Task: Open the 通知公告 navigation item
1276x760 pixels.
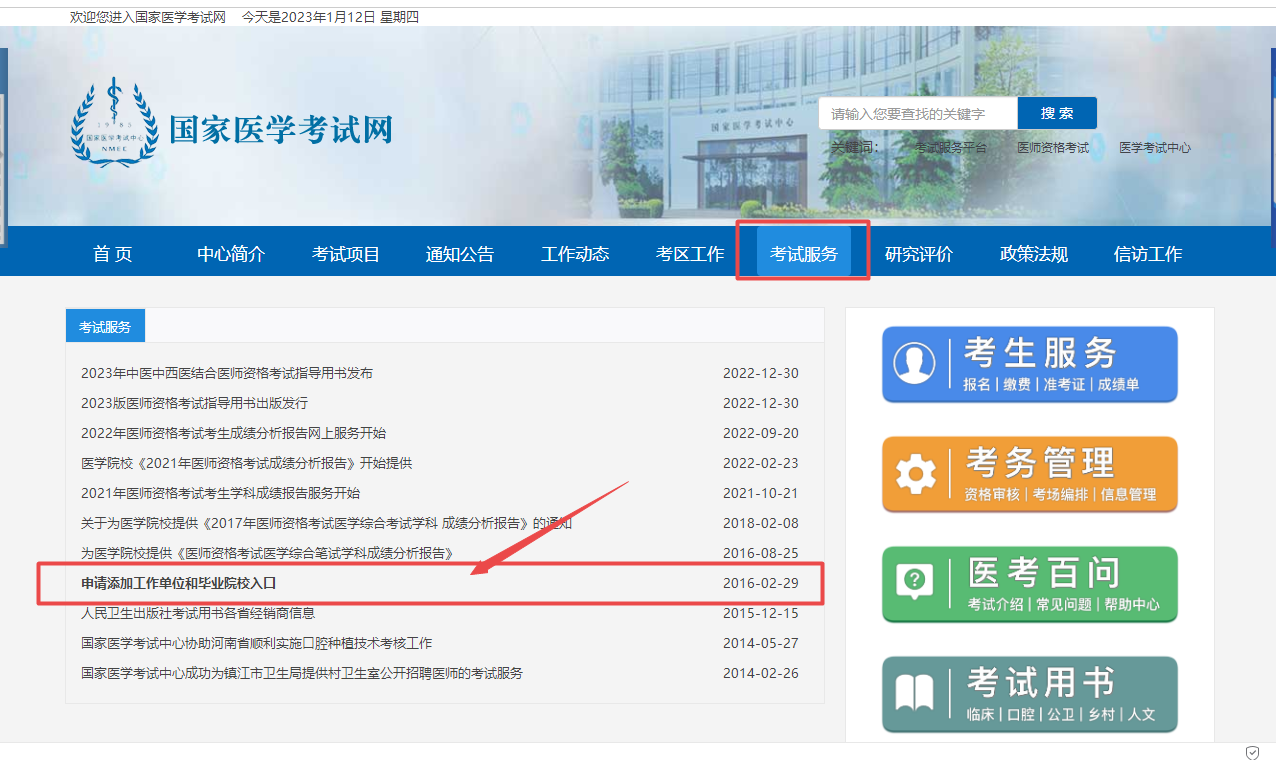Action: click(459, 254)
